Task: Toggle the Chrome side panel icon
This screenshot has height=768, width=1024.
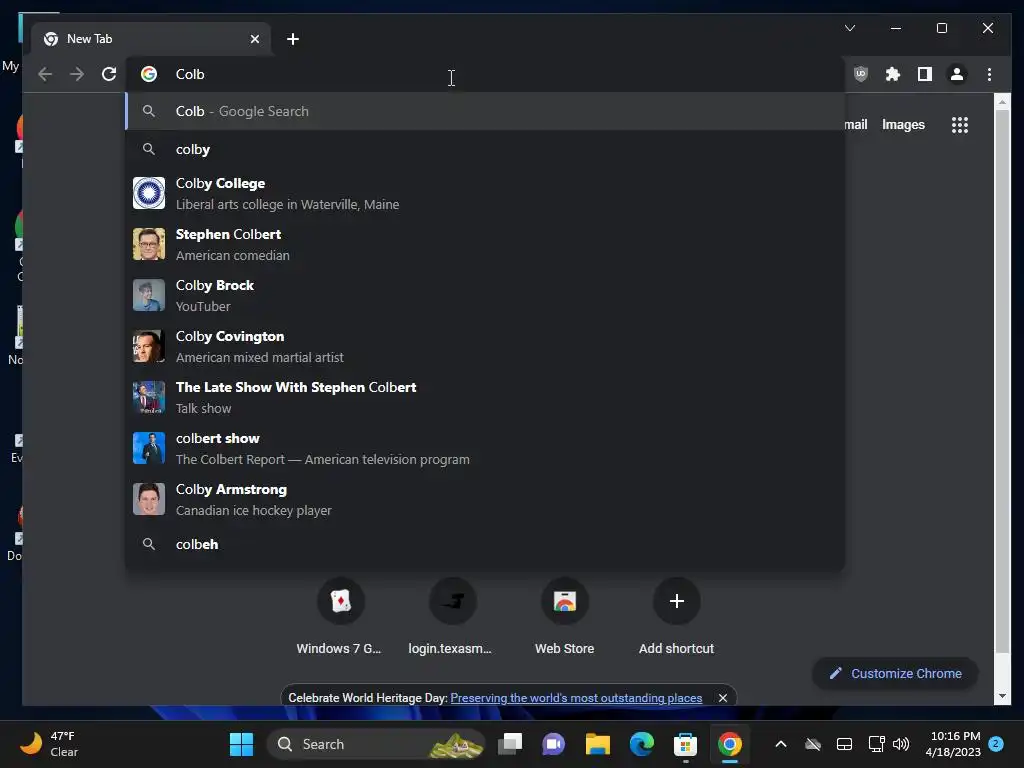Action: [x=925, y=74]
